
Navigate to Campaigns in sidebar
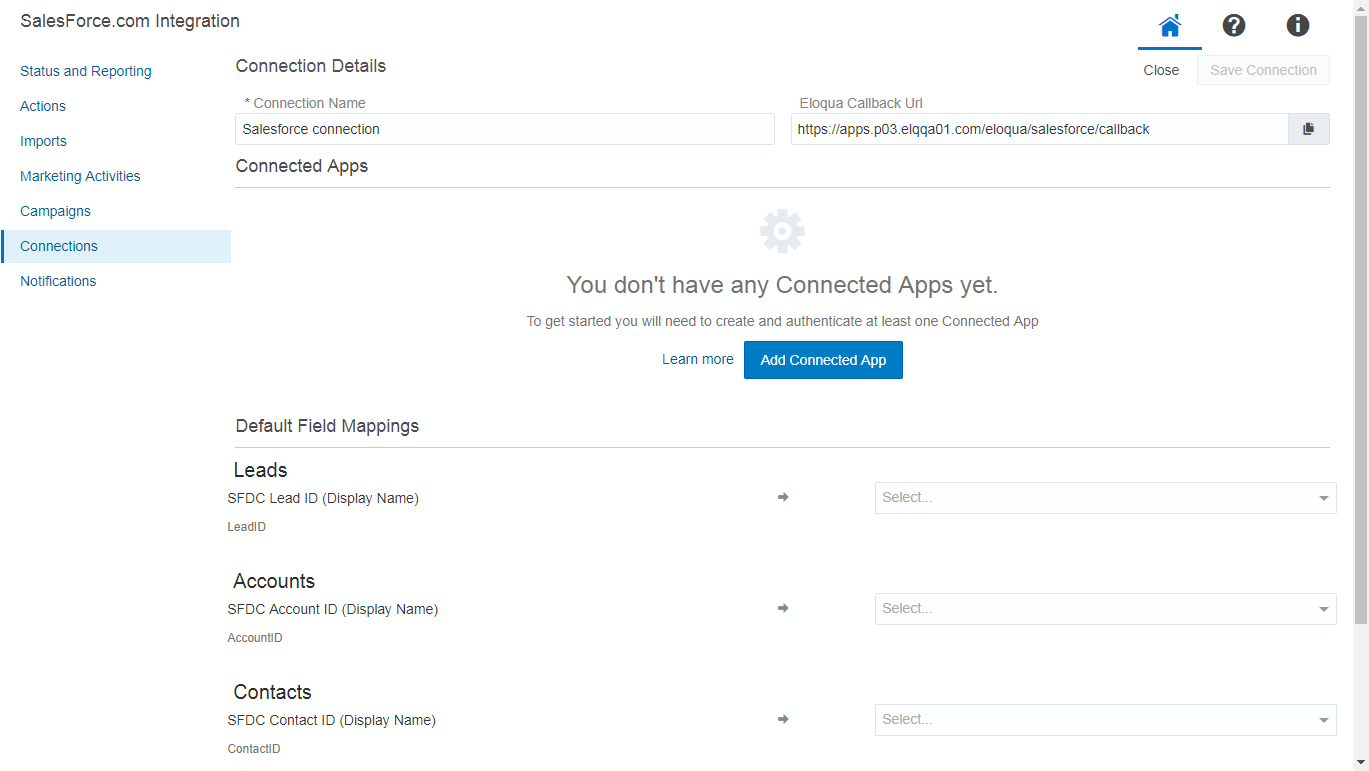[x=55, y=211]
